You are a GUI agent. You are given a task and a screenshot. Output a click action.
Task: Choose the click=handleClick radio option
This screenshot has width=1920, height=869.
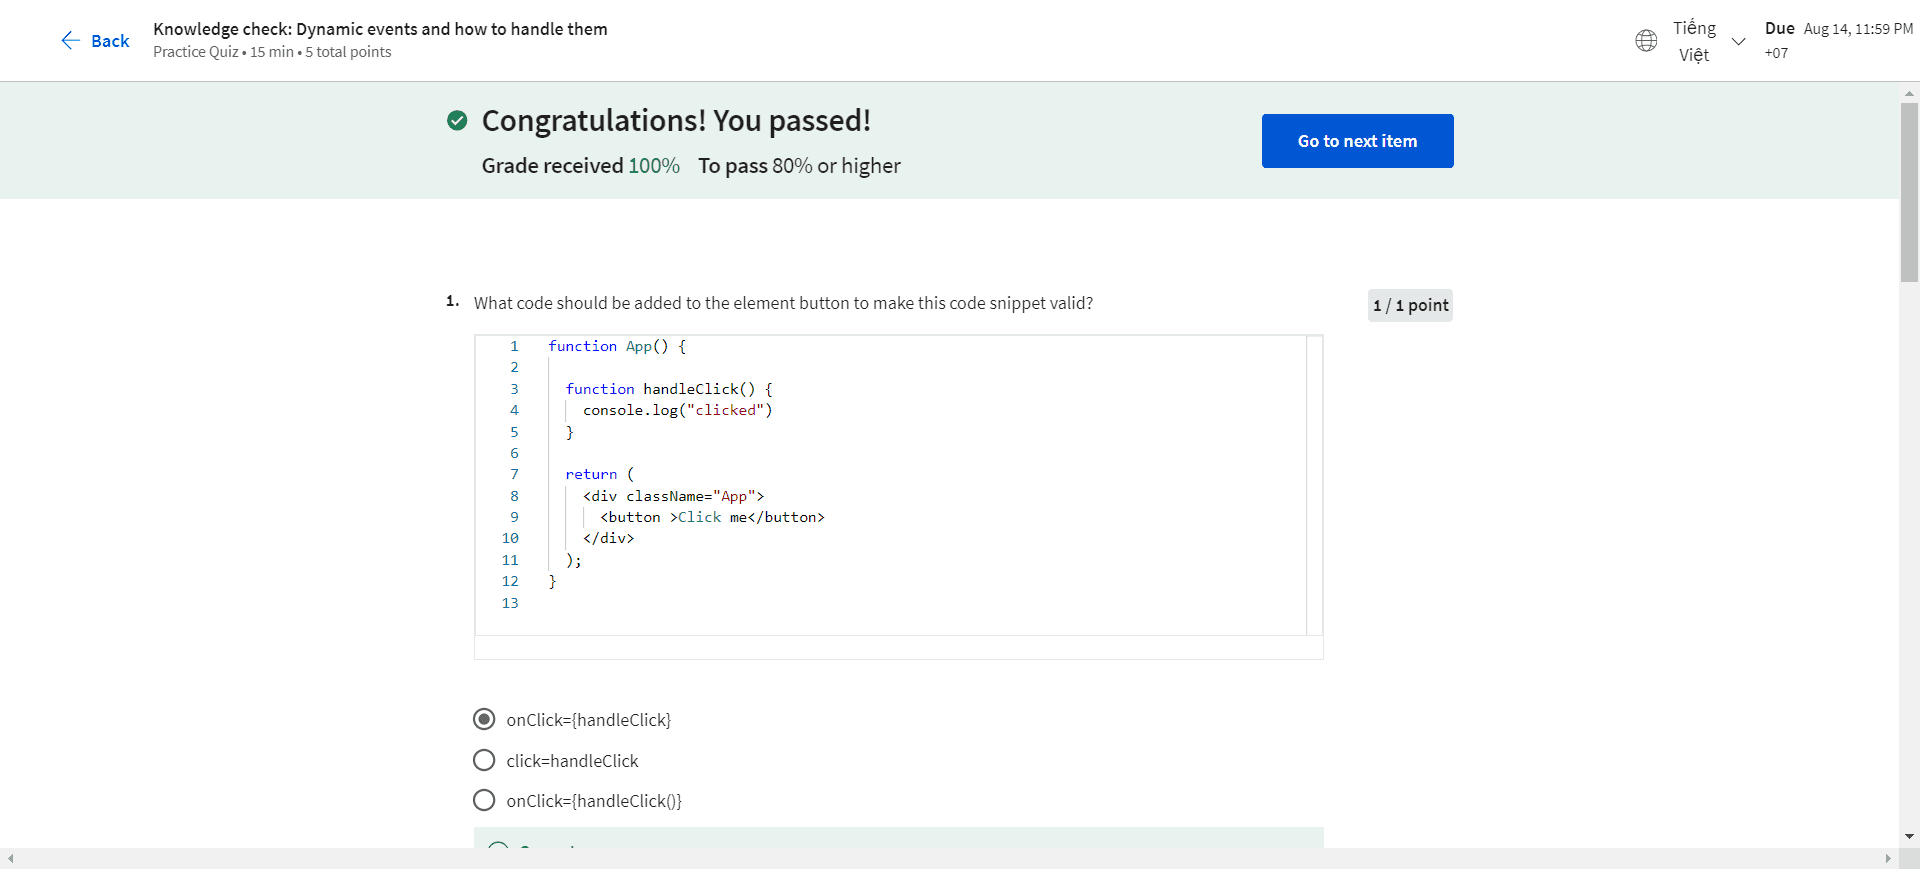click(484, 761)
